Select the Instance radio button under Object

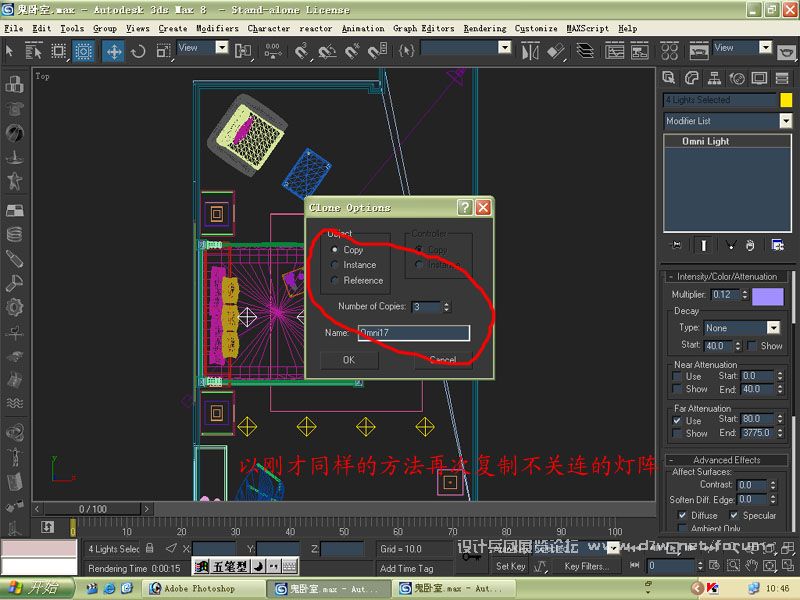(335, 265)
